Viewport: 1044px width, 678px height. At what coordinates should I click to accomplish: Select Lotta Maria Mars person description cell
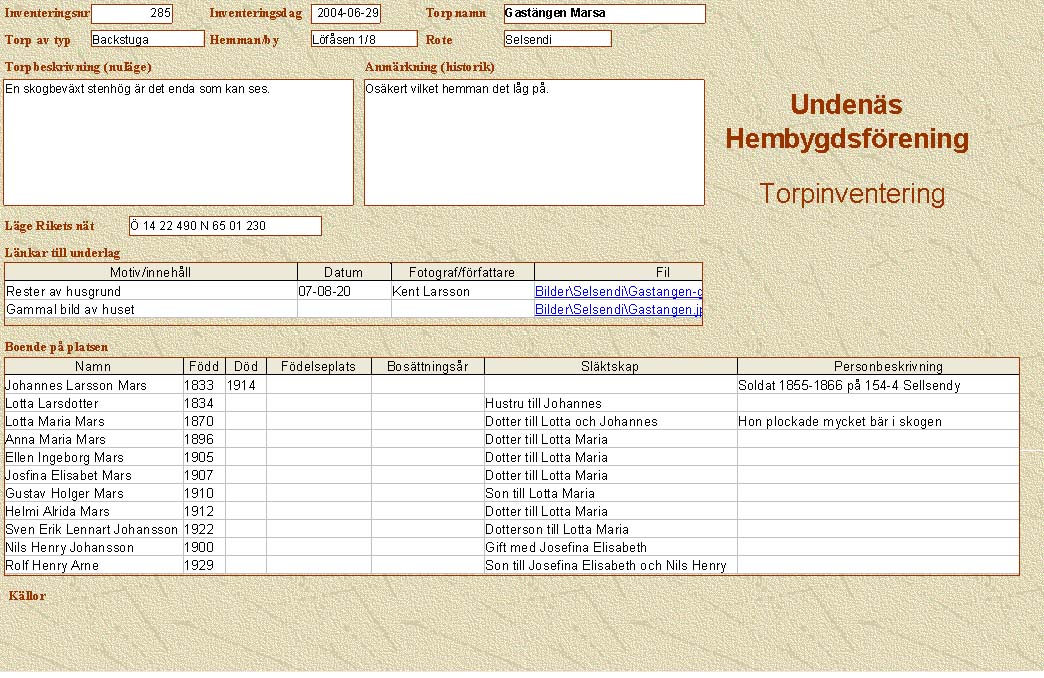(x=878, y=421)
